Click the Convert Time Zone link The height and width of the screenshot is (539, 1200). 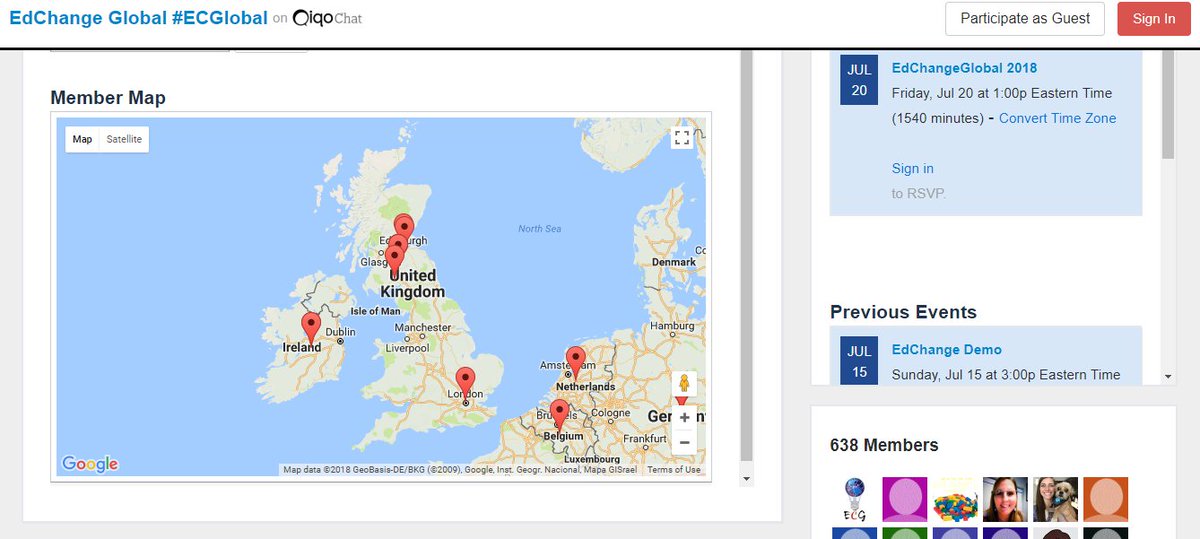tap(1057, 118)
